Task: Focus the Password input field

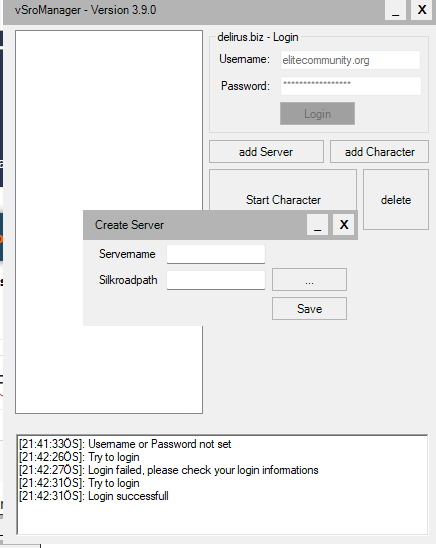Action: (350, 86)
